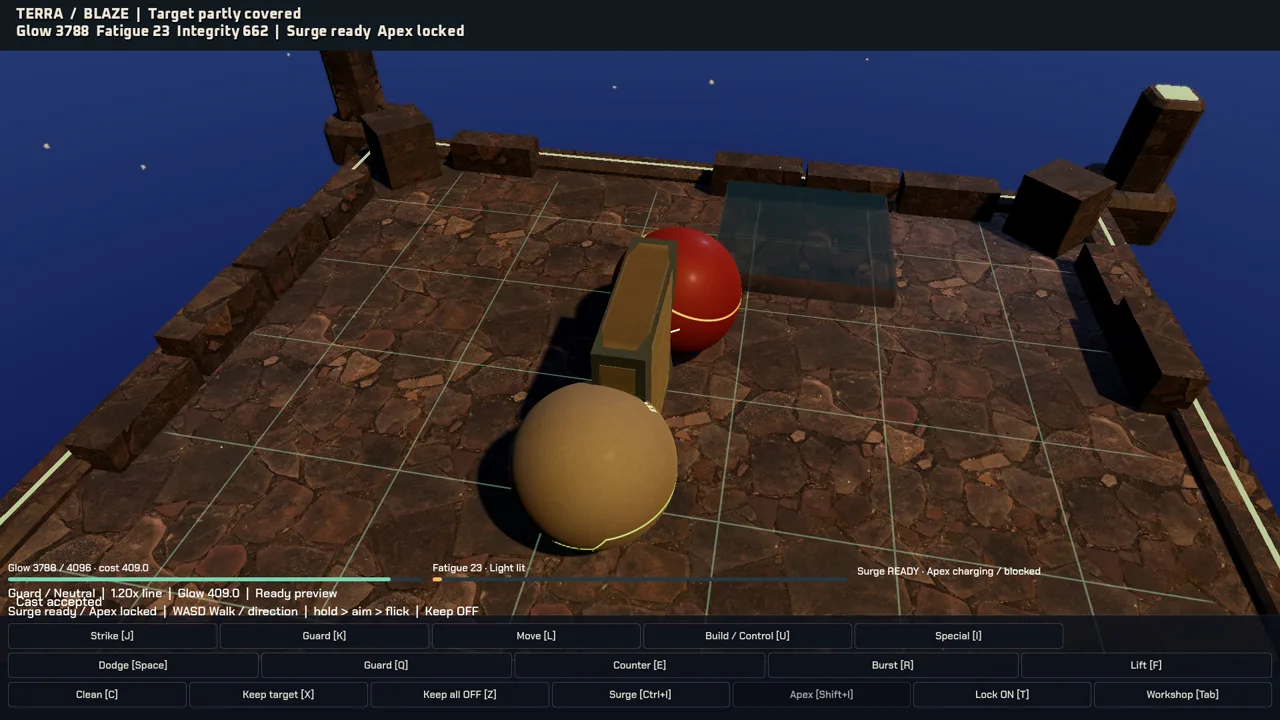Click the "Glow 3788 / 4096 · cost 409.0" readout
This screenshot has height=720, width=1280.
(78, 568)
